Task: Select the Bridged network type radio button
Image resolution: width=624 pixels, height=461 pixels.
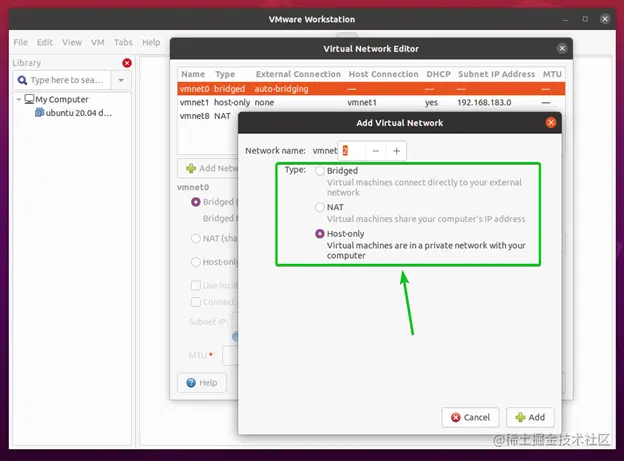Action: 320,171
